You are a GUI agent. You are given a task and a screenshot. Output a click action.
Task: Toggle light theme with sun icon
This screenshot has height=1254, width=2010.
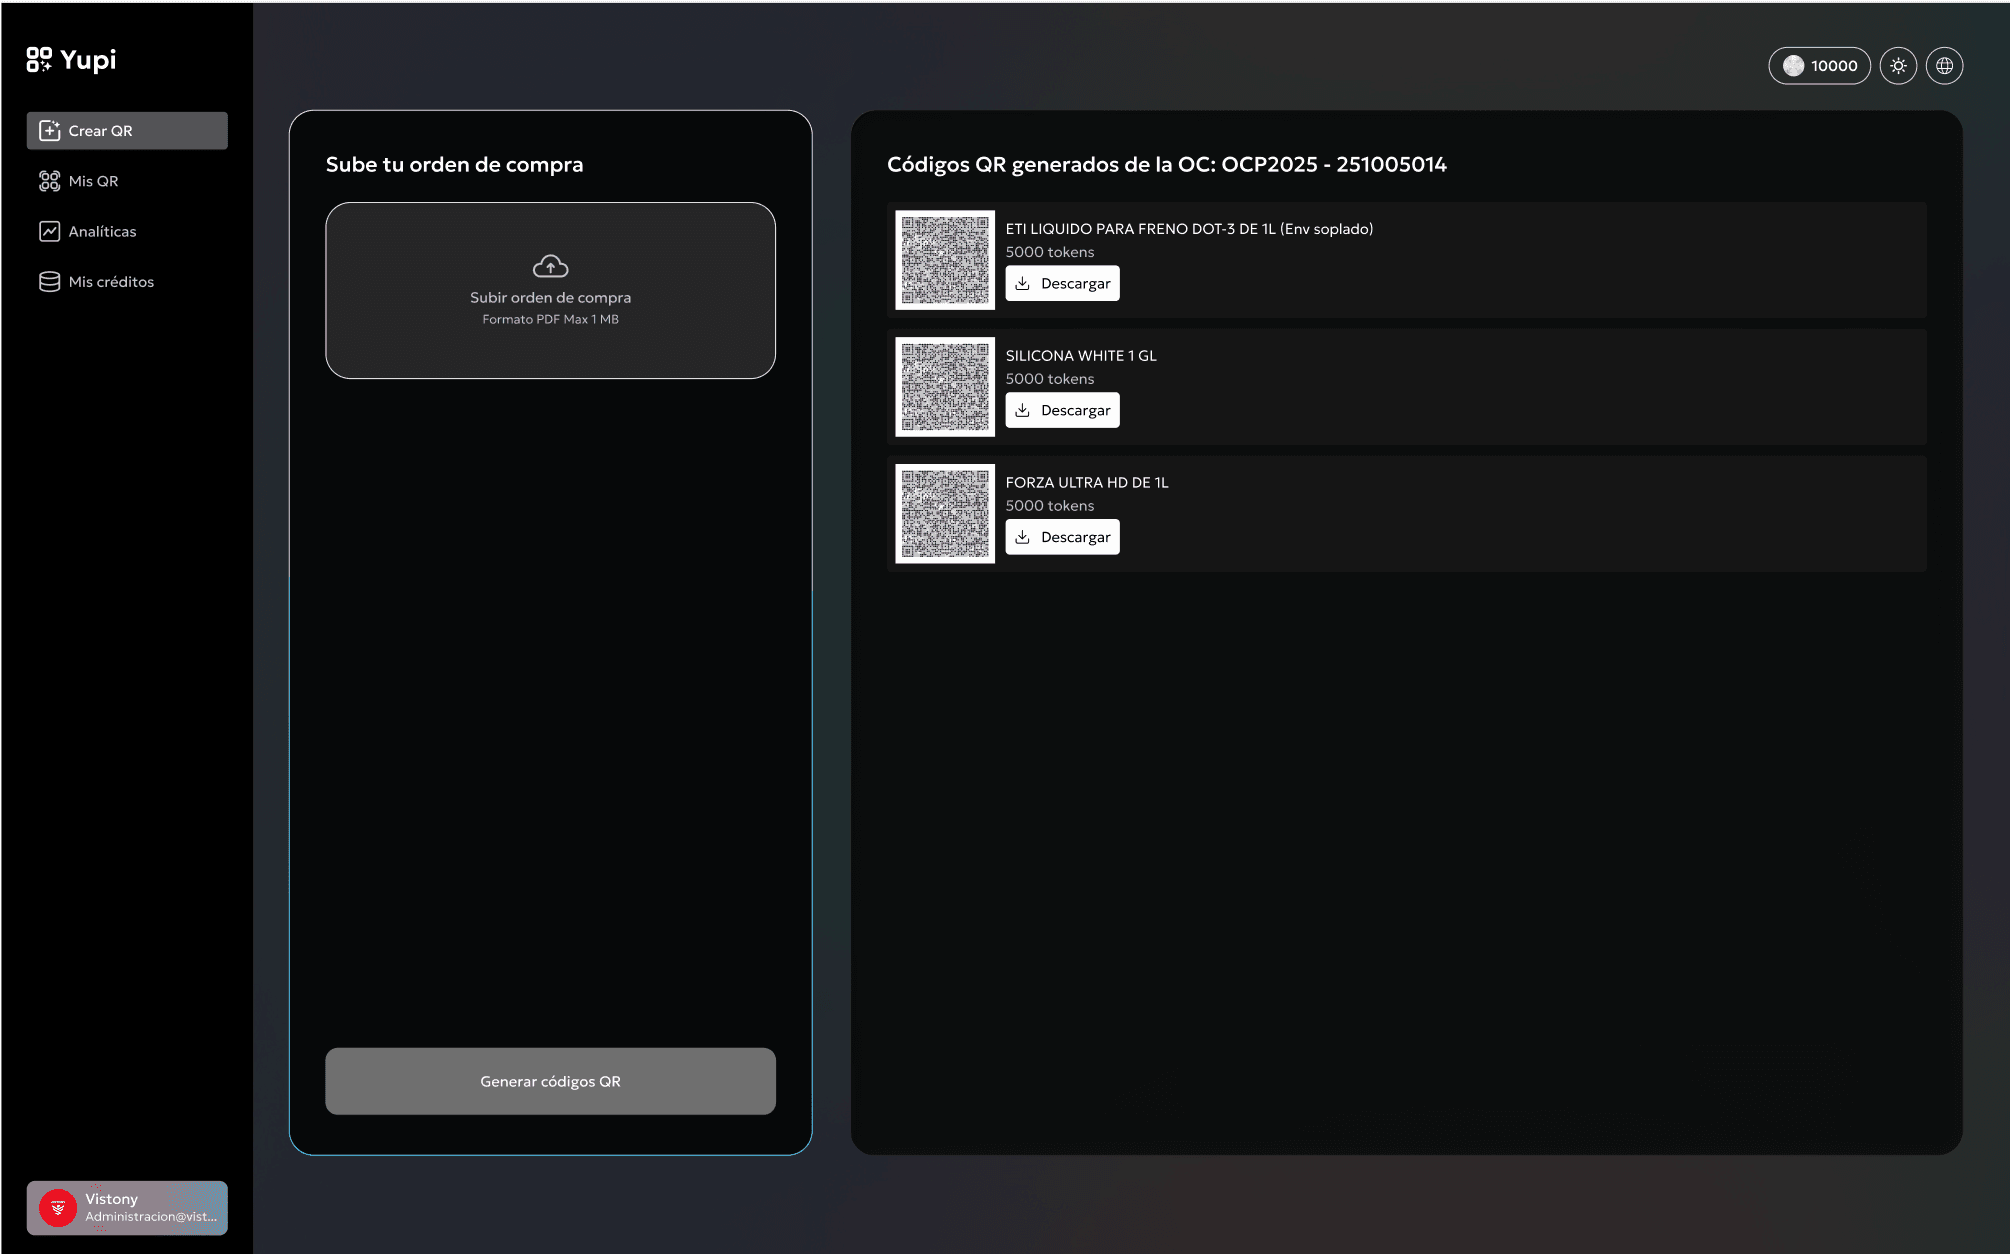(x=1898, y=66)
